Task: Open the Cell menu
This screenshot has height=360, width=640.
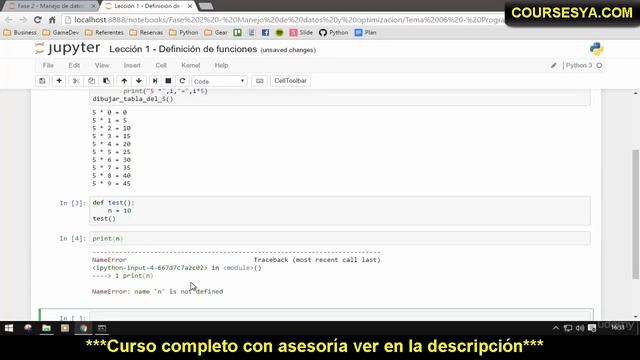Action: pyautogui.click(x=161, y=65)
